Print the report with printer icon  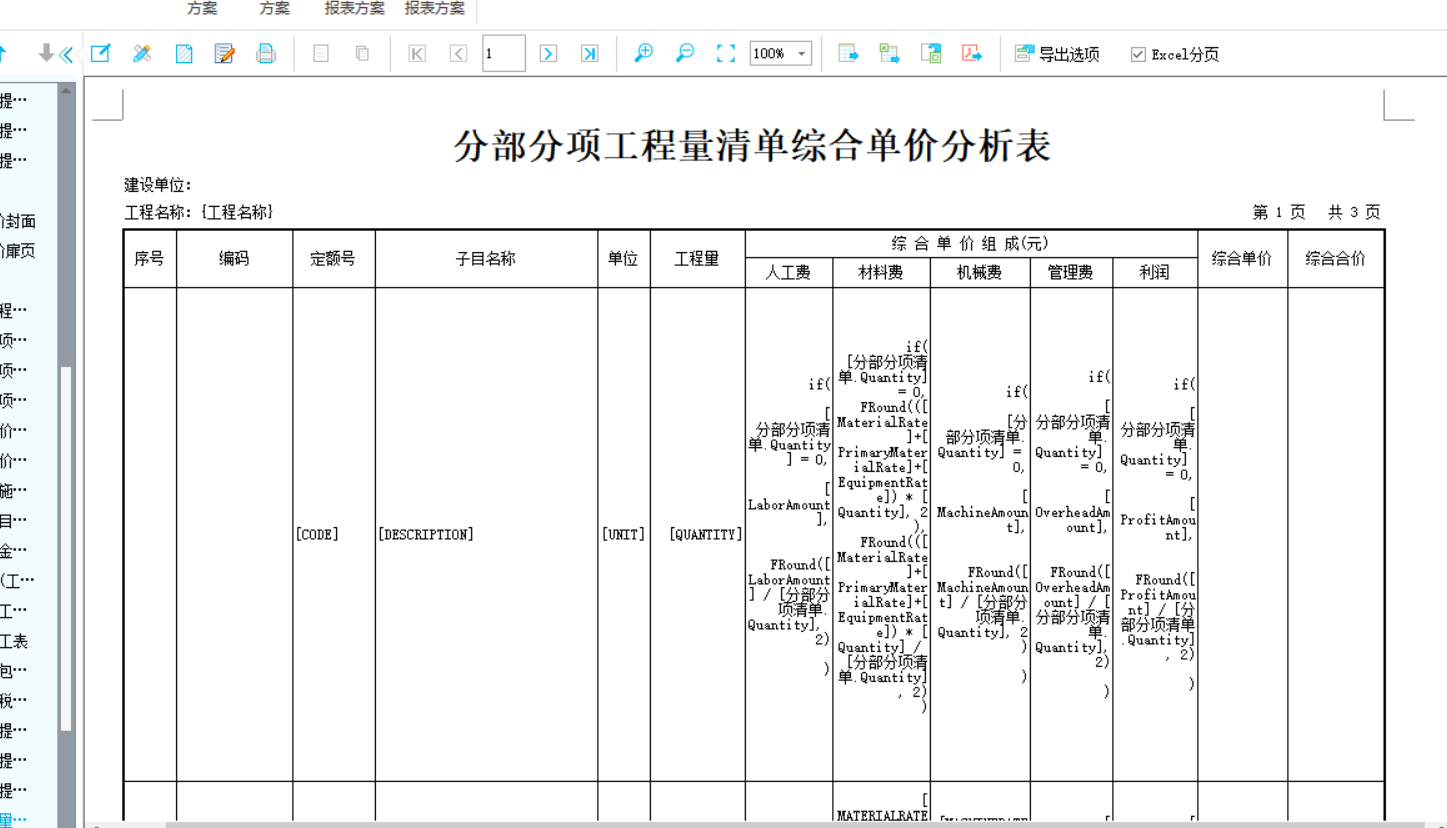point(266,53)
